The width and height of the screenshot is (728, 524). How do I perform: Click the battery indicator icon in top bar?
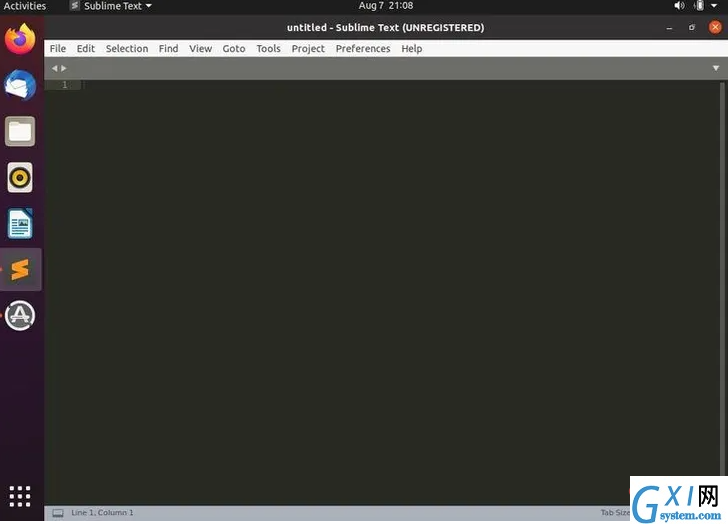point(699,6)
